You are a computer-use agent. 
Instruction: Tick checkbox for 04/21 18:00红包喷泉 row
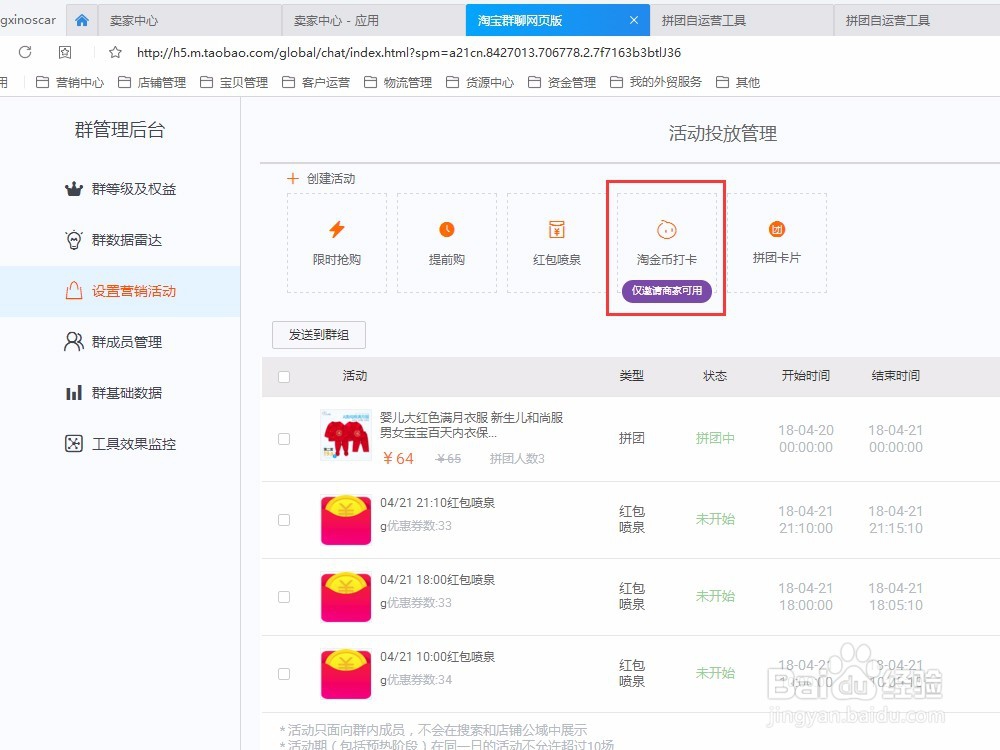[284, 597]
